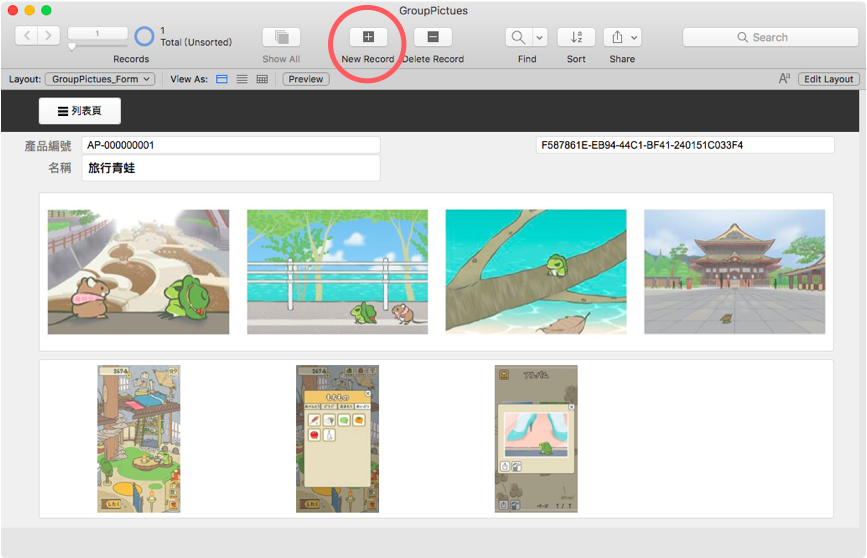Open the GroupPictues_Form layout dropdown
Viewport: 867px width, 558px height.
[x=100, y=79]
